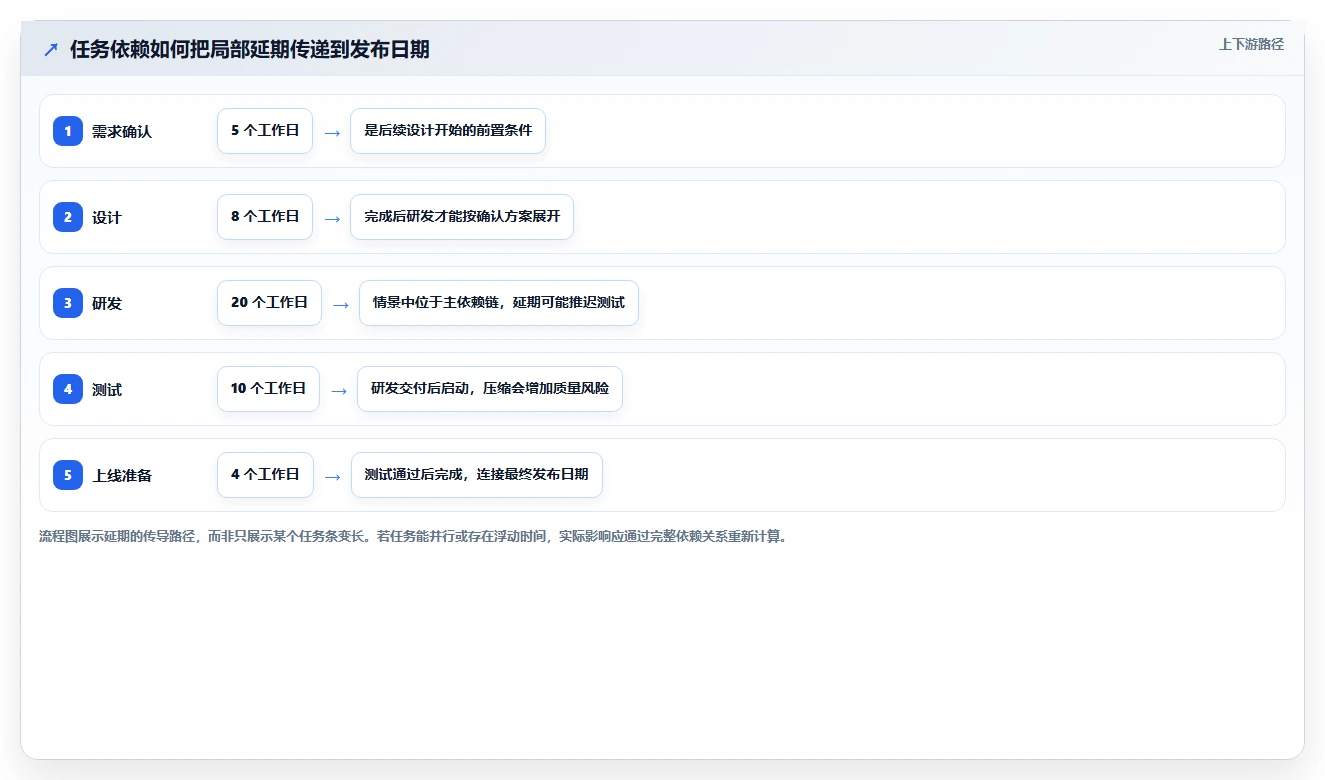Click the 上下游路径 label at top right

1251,44
